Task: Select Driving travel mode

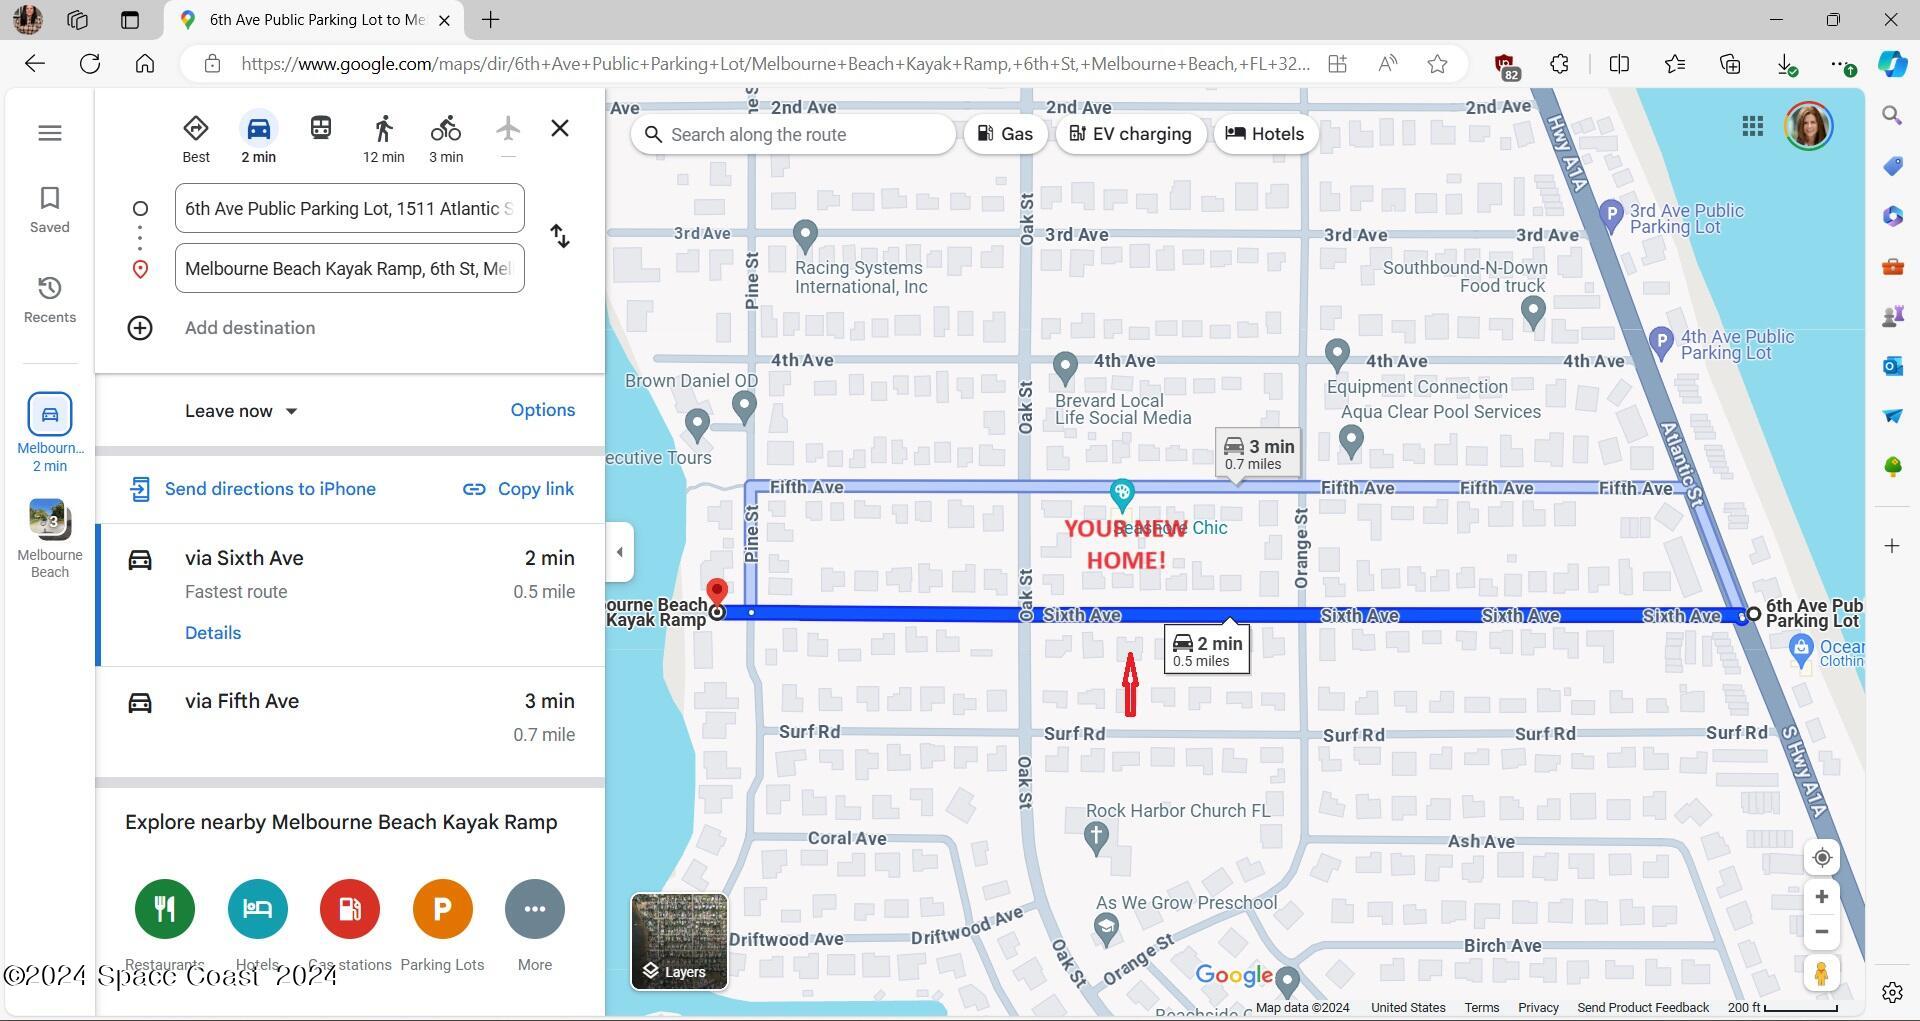Action: pos(258,138)
